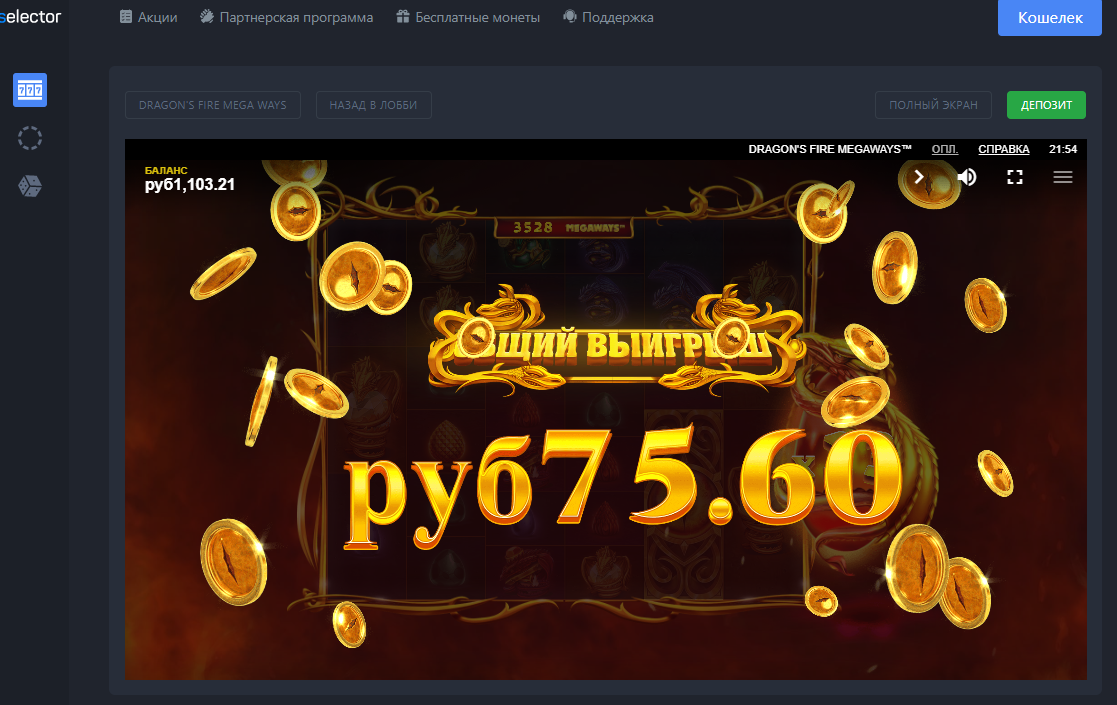Open the dice games sidebar icon
This screenshot has height=705, width=1117.
pos(30,186)
